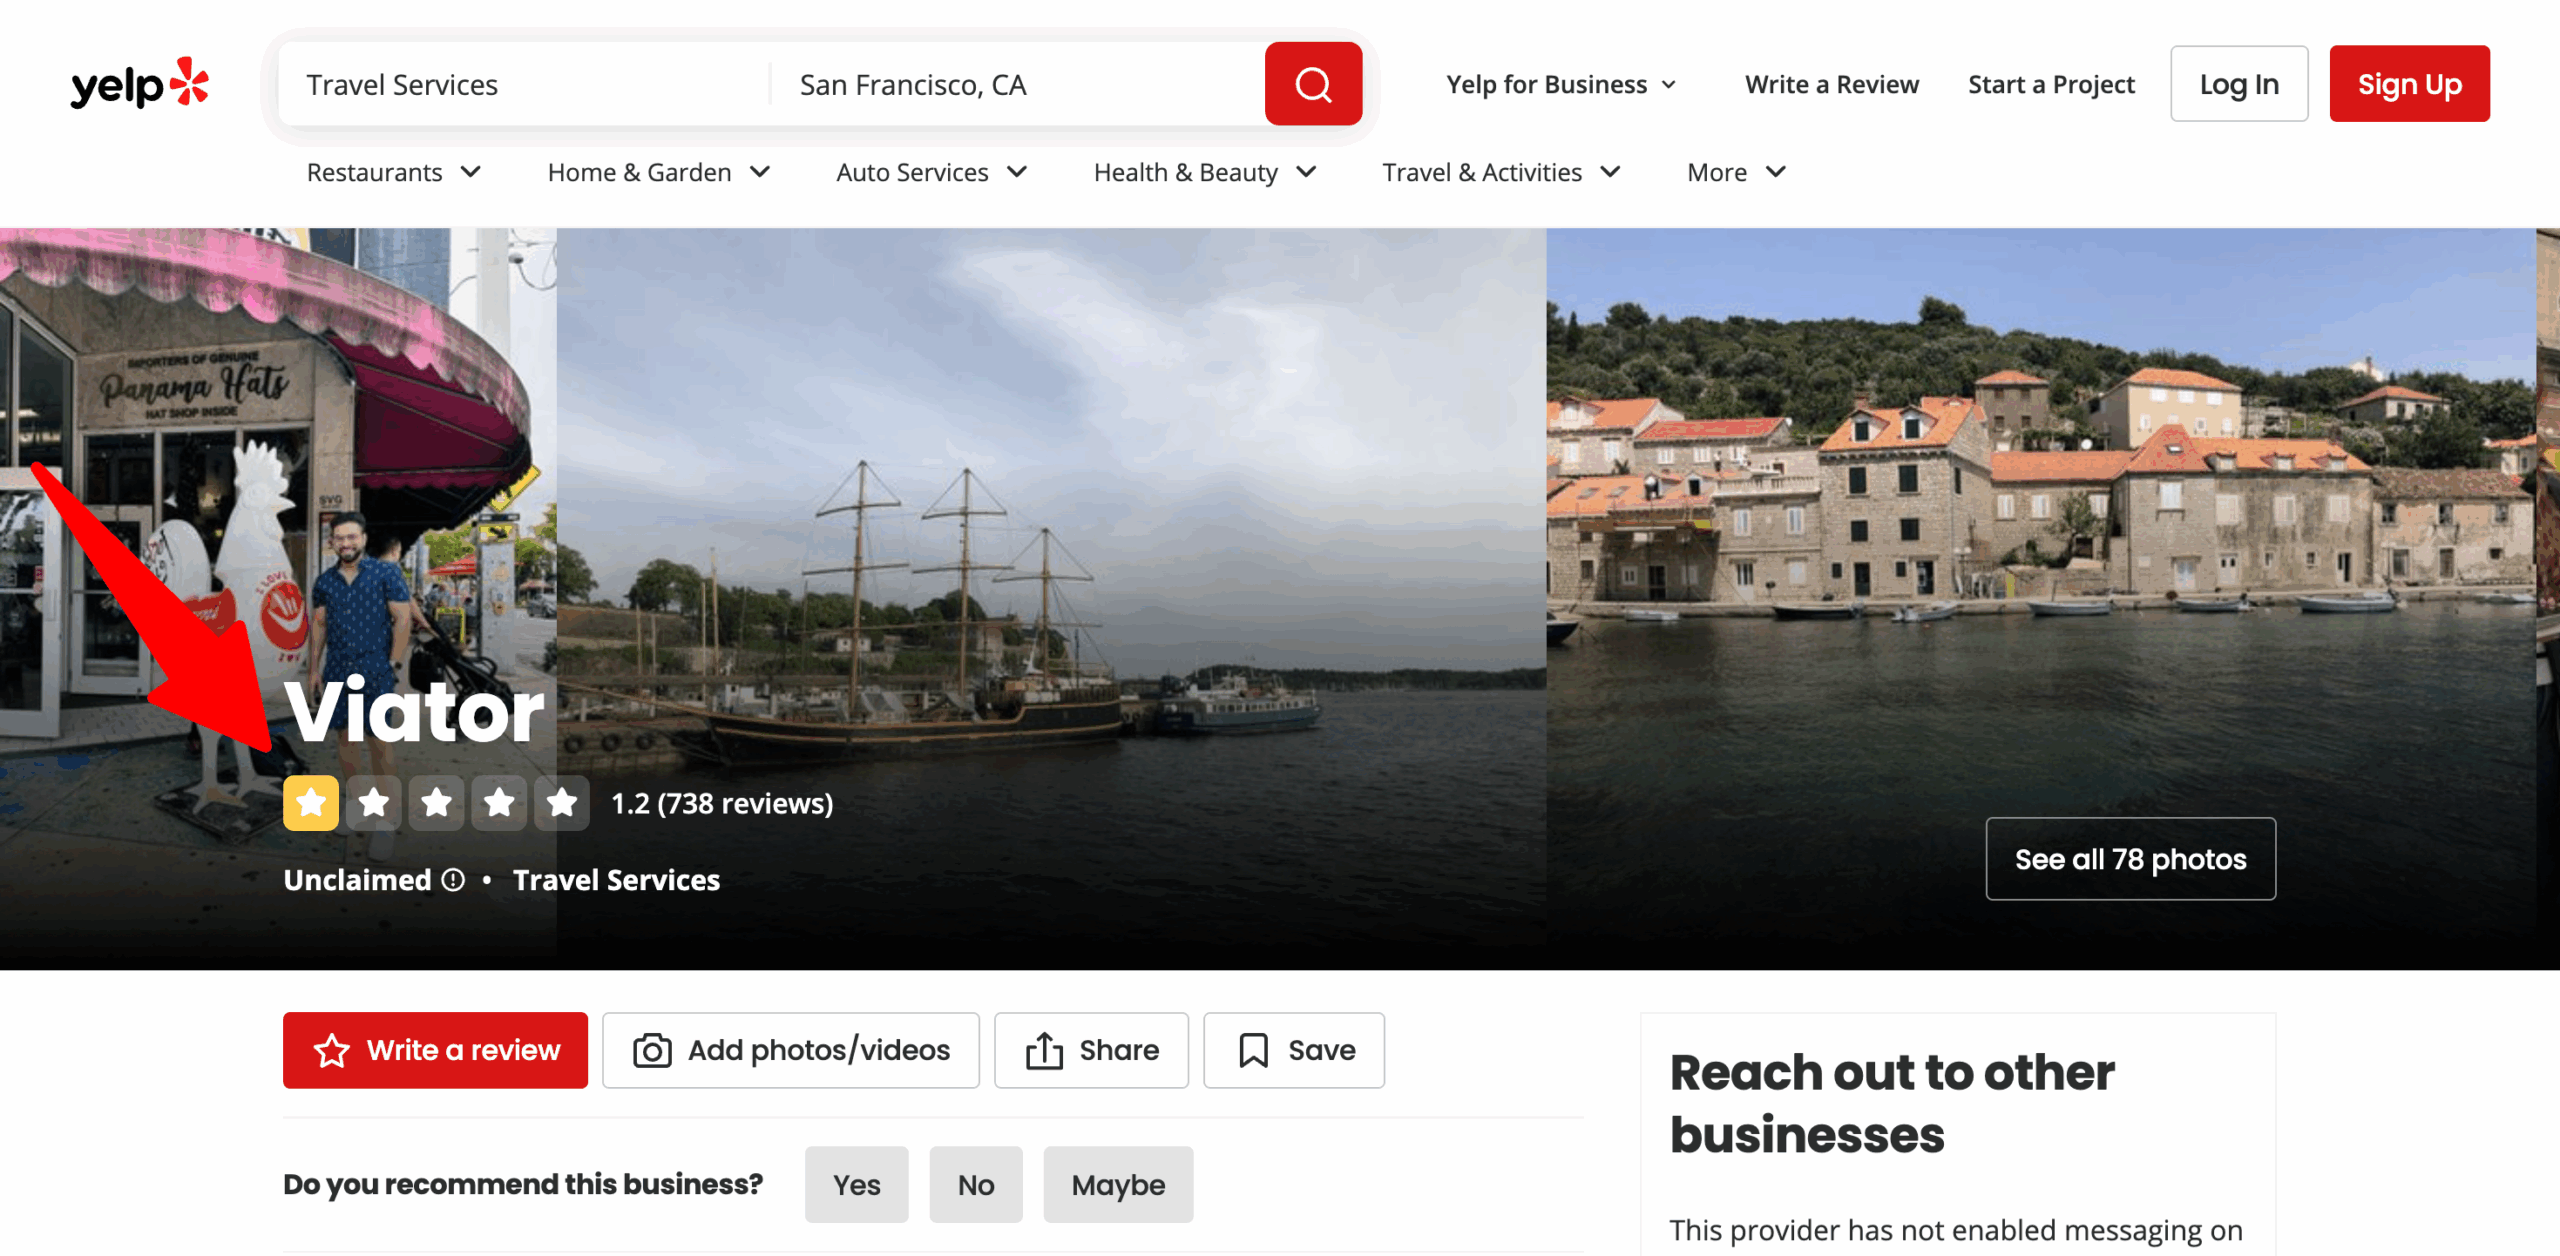Click the Yelp logo
Viewport: 2560px width, 1256px height.
(x=139, y=84)
